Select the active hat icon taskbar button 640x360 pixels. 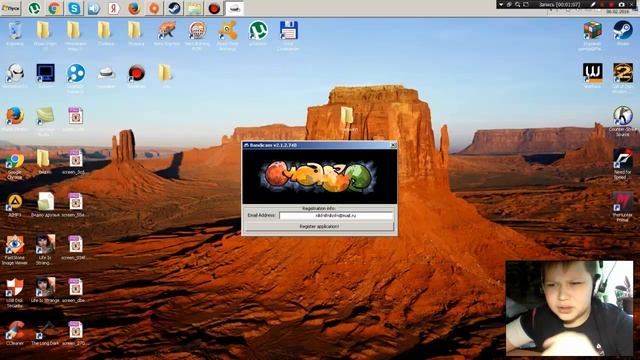pyautogui.click(x=234, y=8)
